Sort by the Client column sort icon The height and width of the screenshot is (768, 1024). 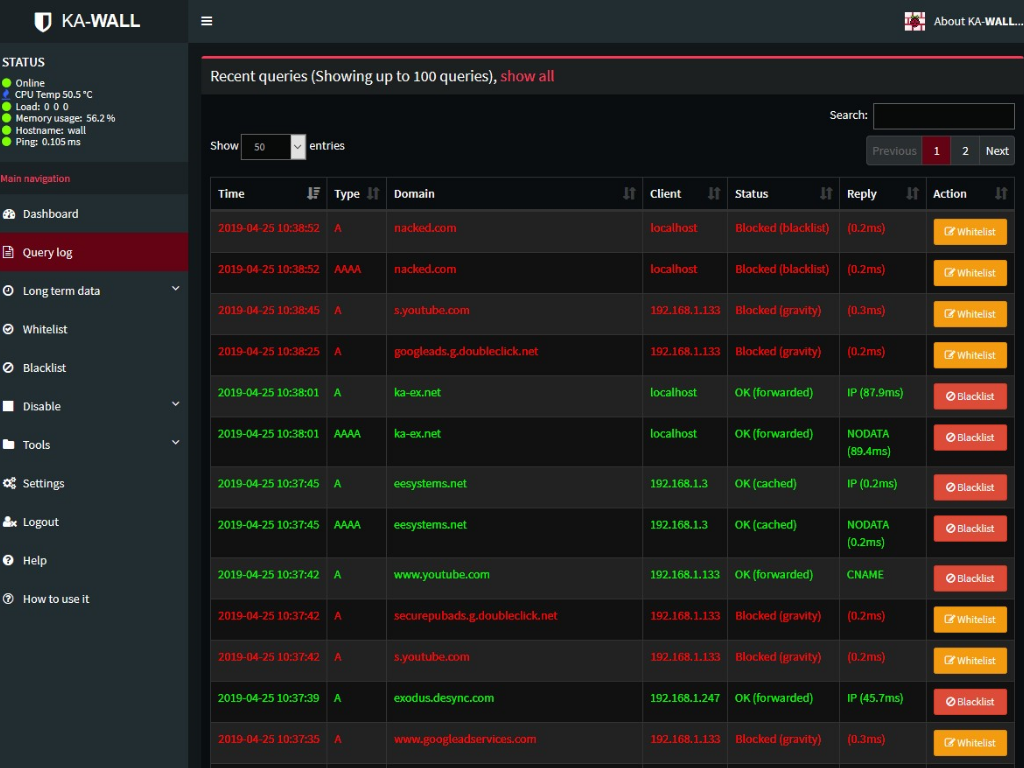coord(714,193)
